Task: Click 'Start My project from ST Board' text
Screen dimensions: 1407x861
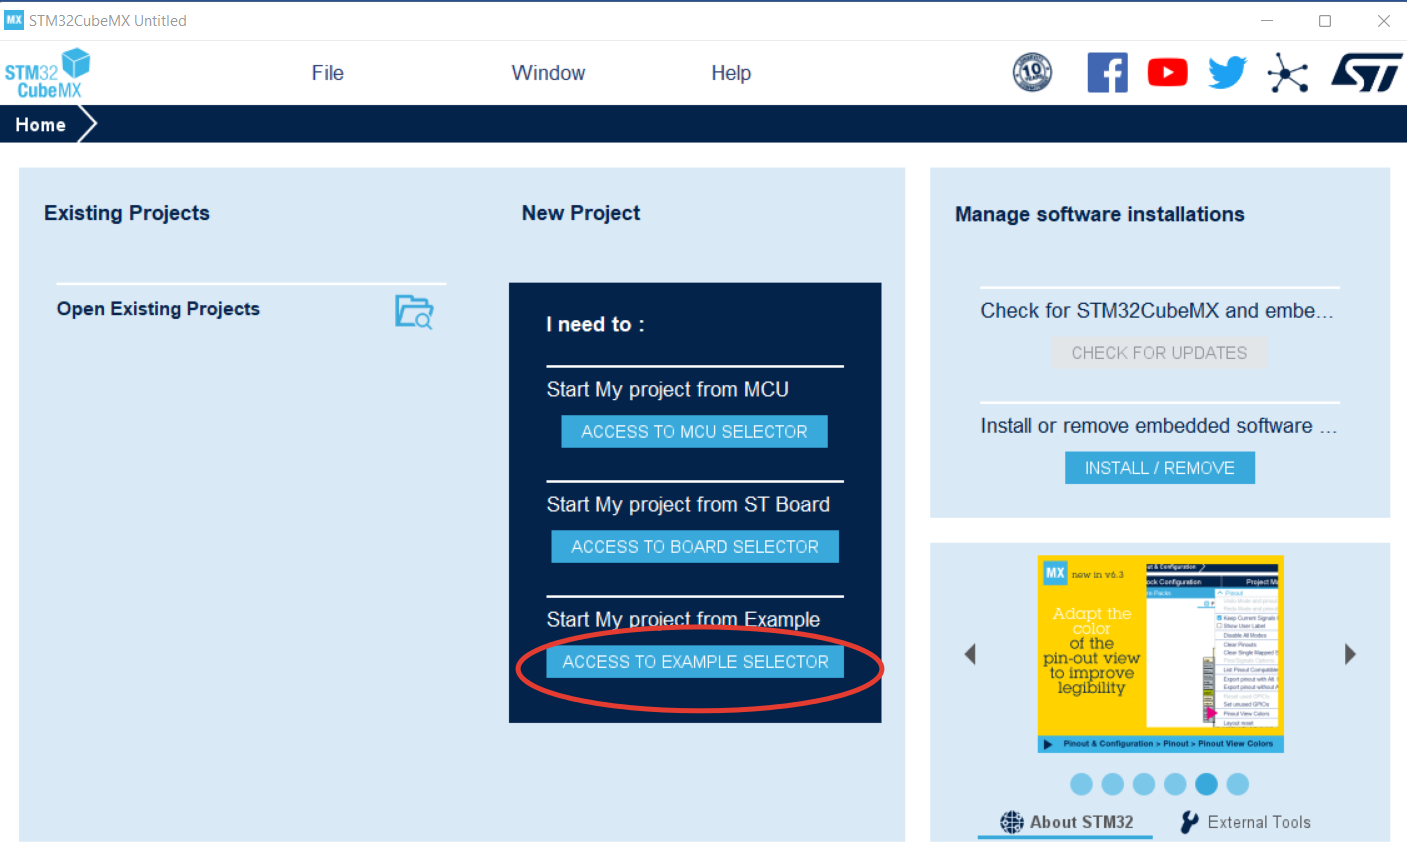Action: [x=688, y=505]
